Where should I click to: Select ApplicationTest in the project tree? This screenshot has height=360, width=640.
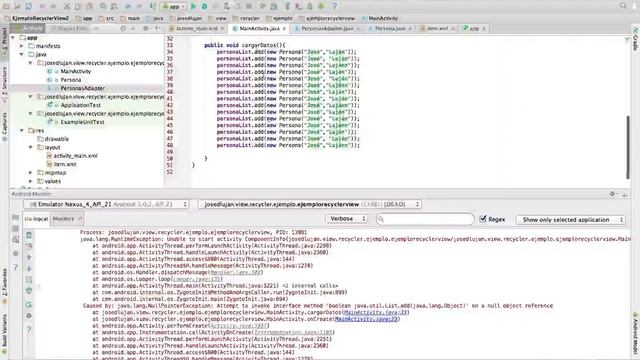(x=81, y=105)
